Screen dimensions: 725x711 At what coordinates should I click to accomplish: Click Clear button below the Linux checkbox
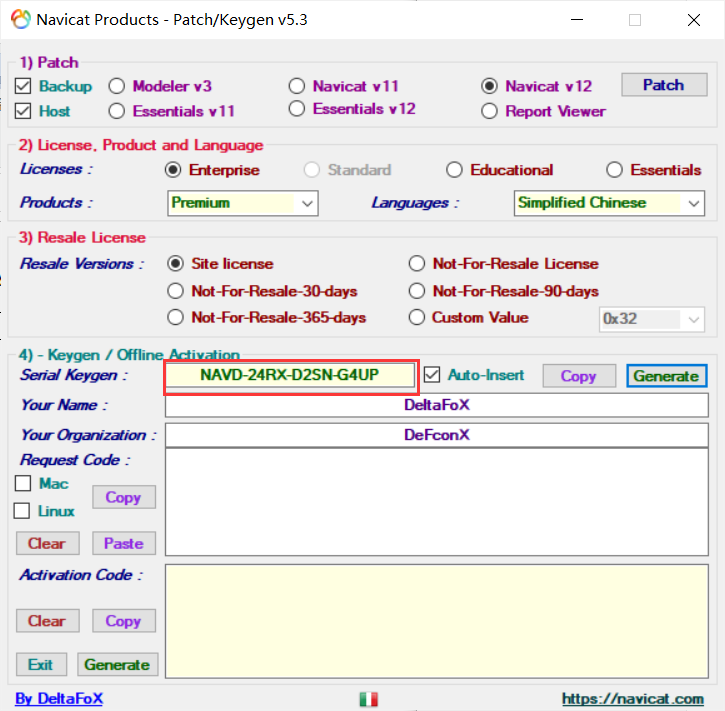pos(48,543)
